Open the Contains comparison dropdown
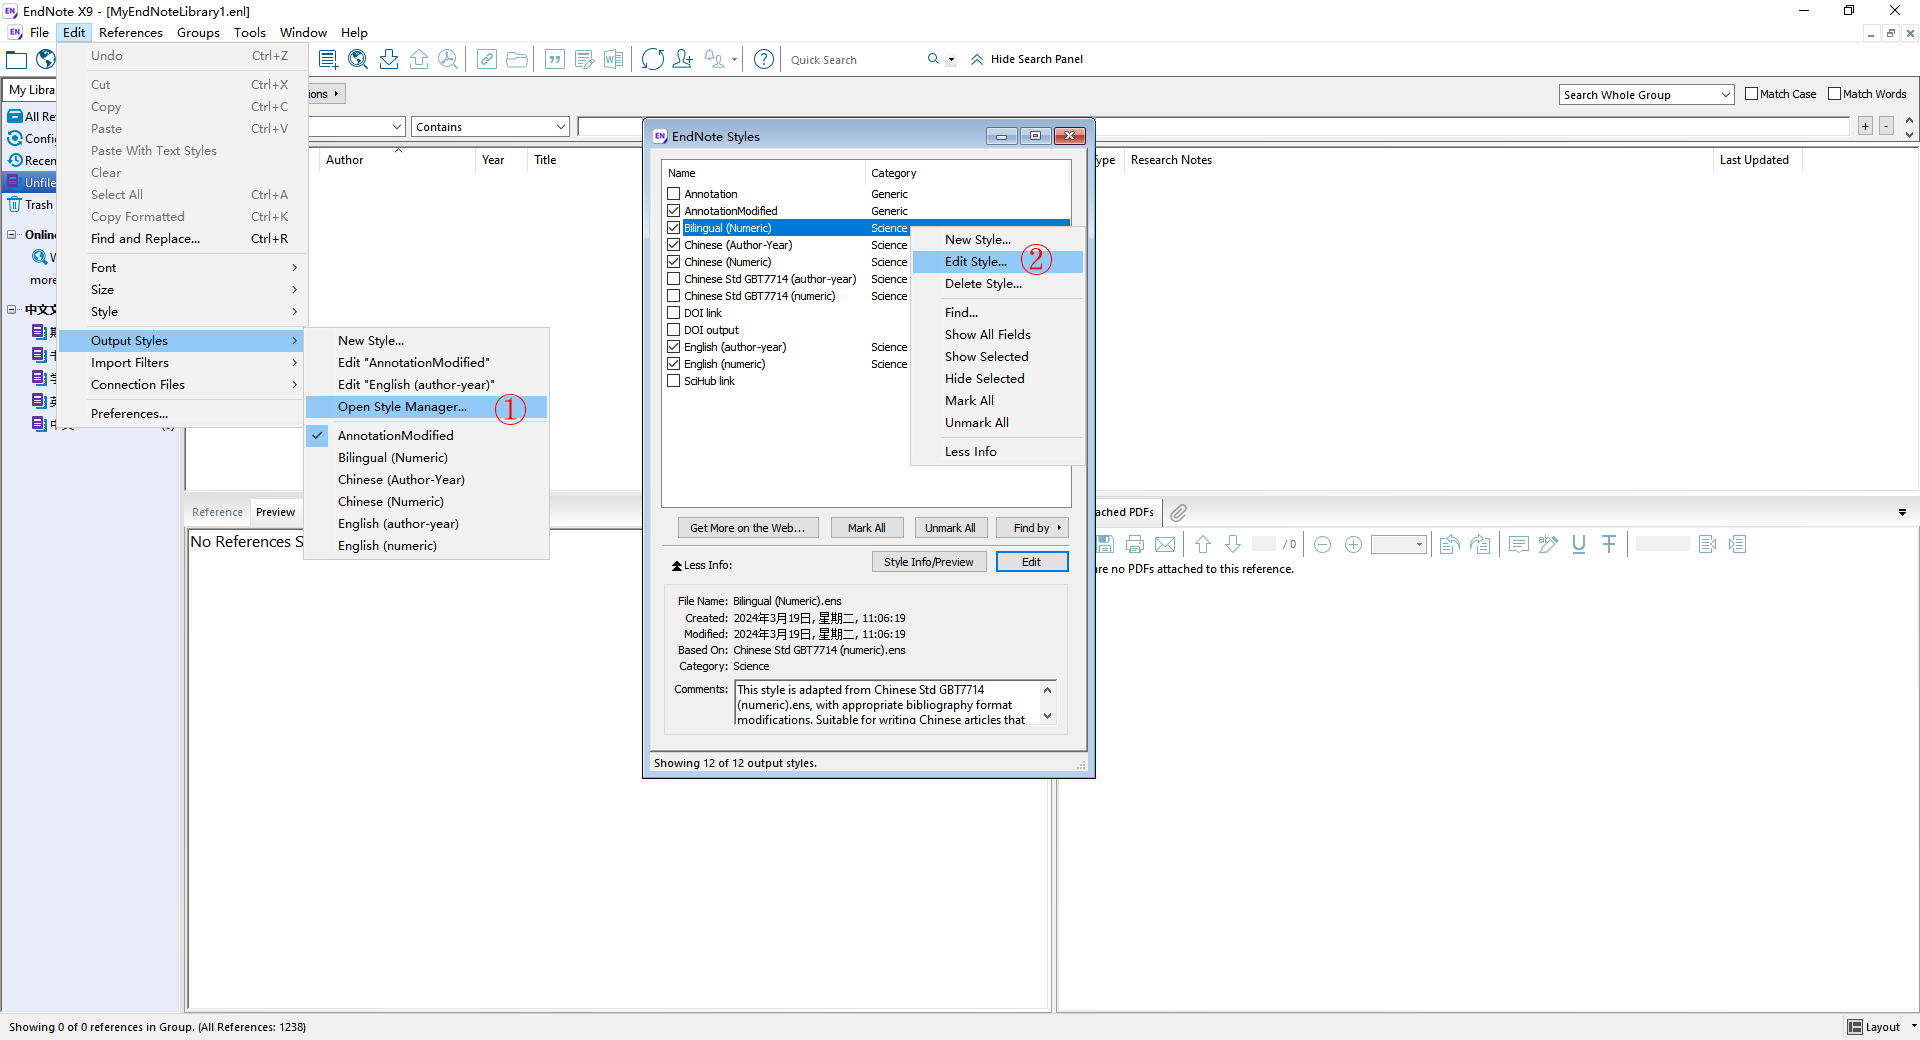Viewport: 1920px width, 1040px height. point(490,127)
